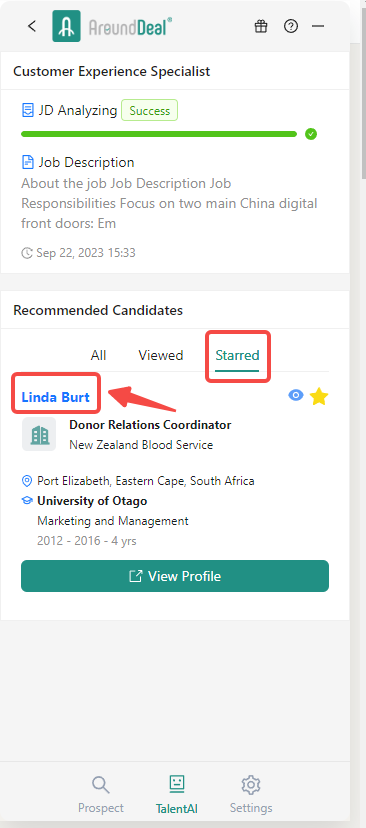Open the gift rewards icon
The height and width of the screenshot is (828, 366).
click(x=261, y=26)
